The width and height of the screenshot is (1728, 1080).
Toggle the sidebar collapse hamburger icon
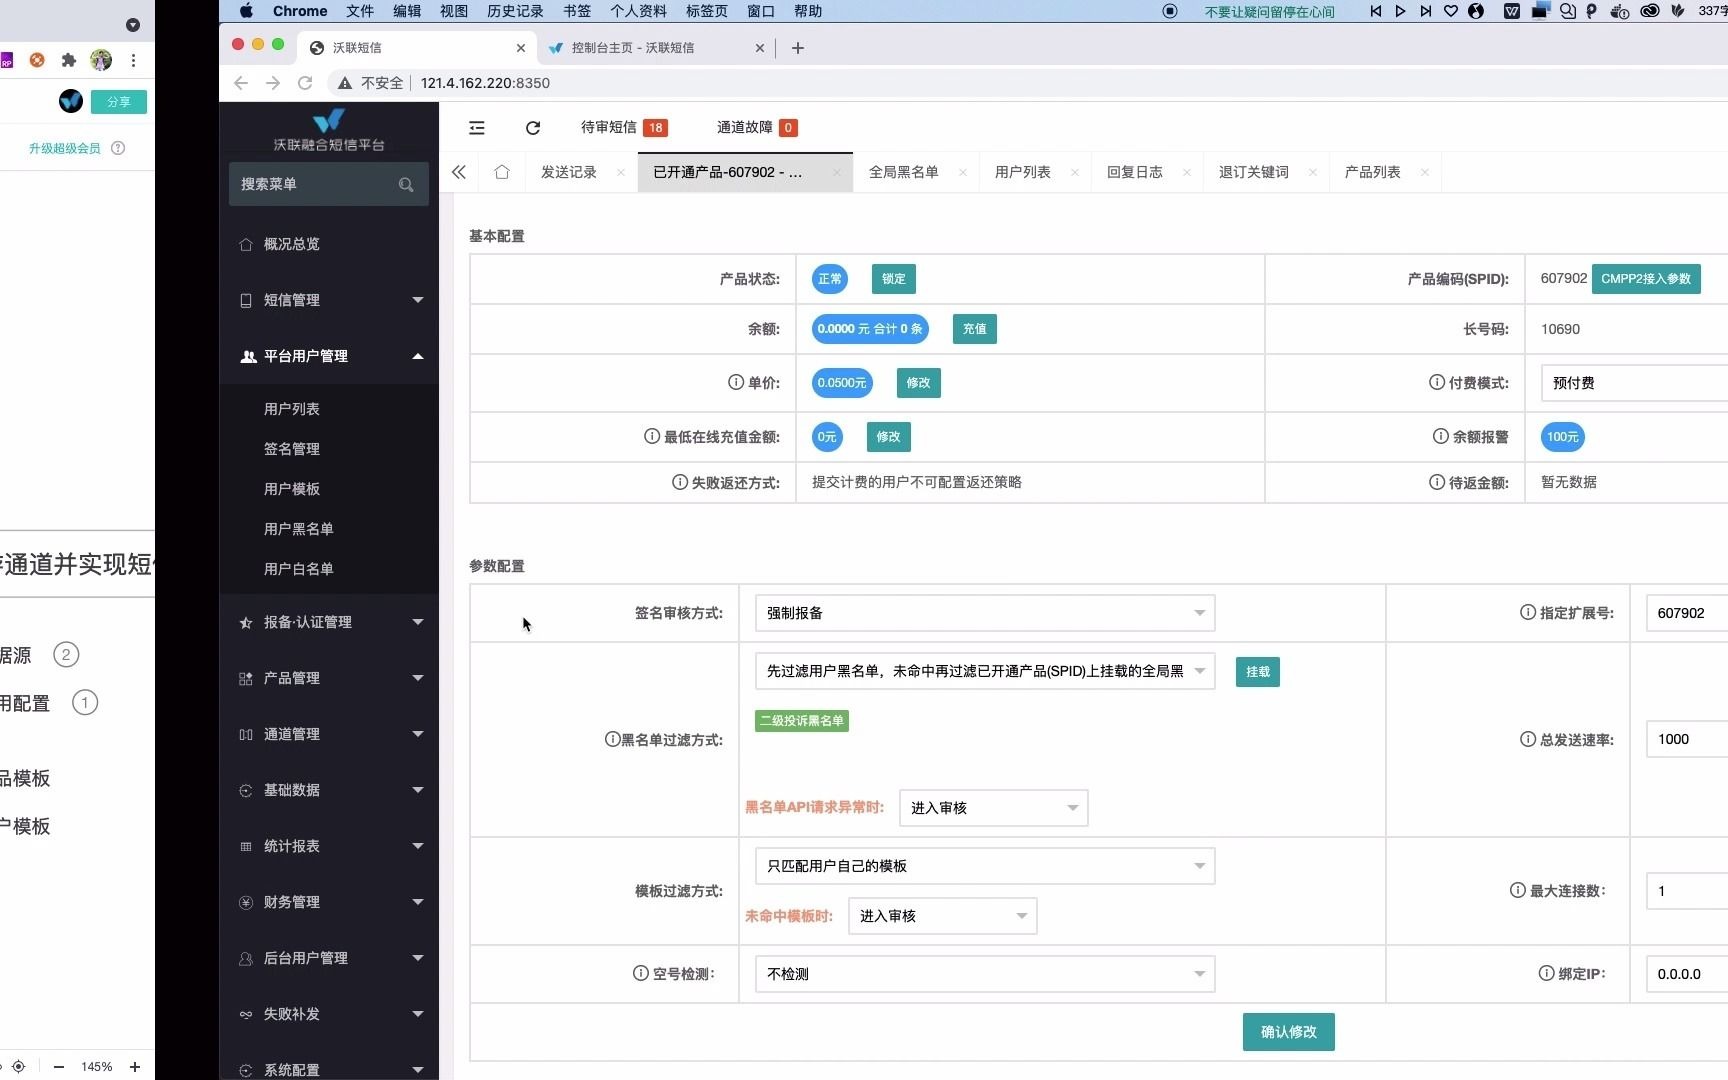[x=477, y=128]
